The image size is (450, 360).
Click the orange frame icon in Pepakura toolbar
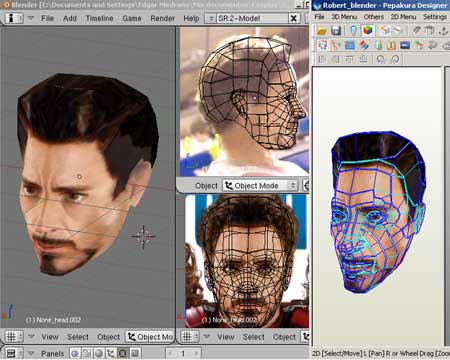pos(391,45)
